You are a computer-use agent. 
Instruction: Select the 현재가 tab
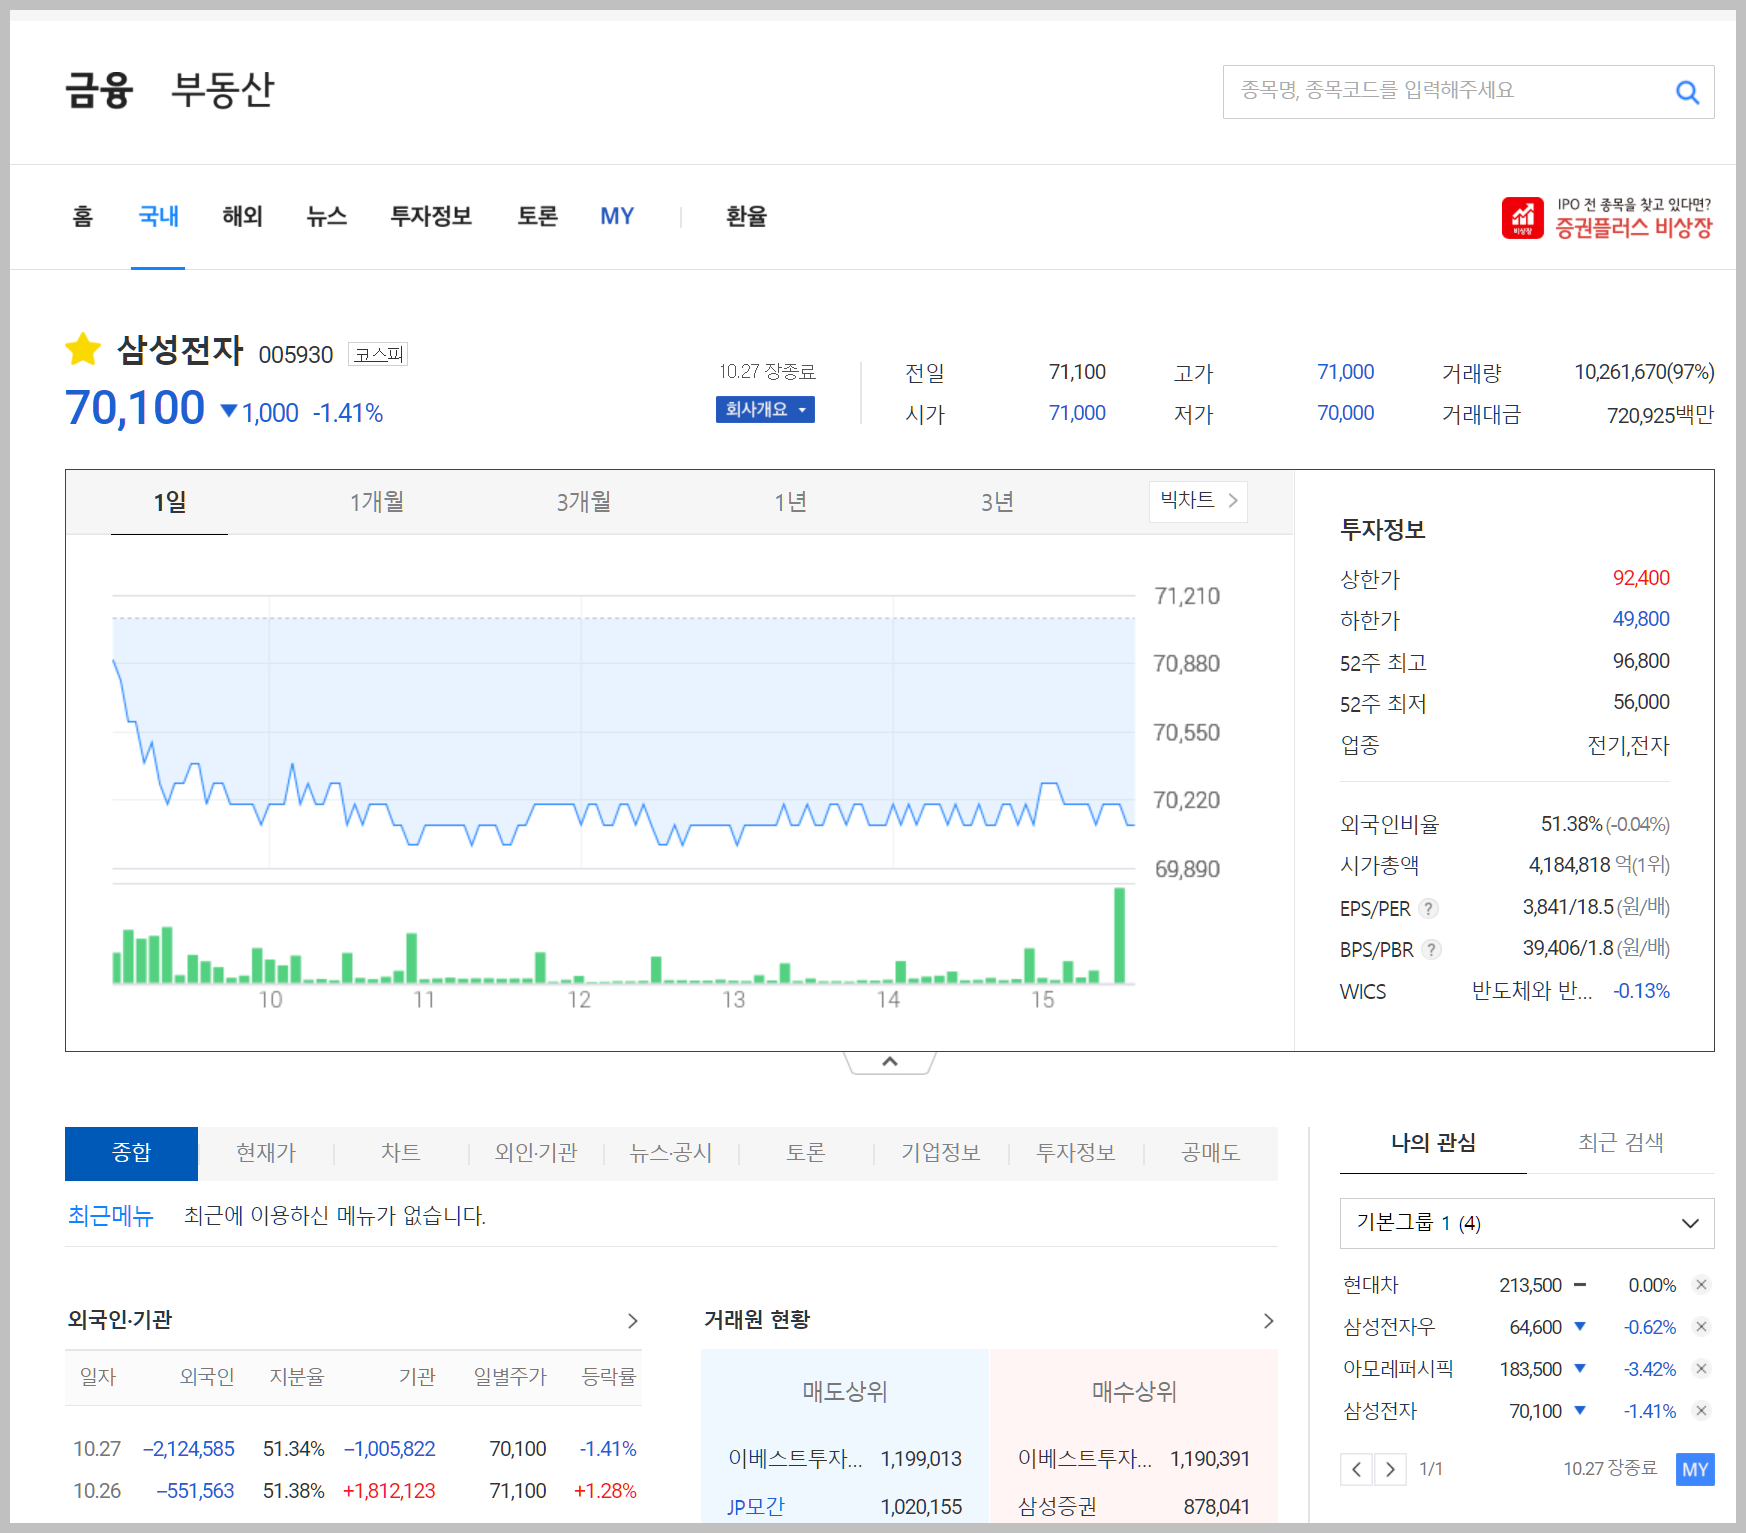(266, 1153)
